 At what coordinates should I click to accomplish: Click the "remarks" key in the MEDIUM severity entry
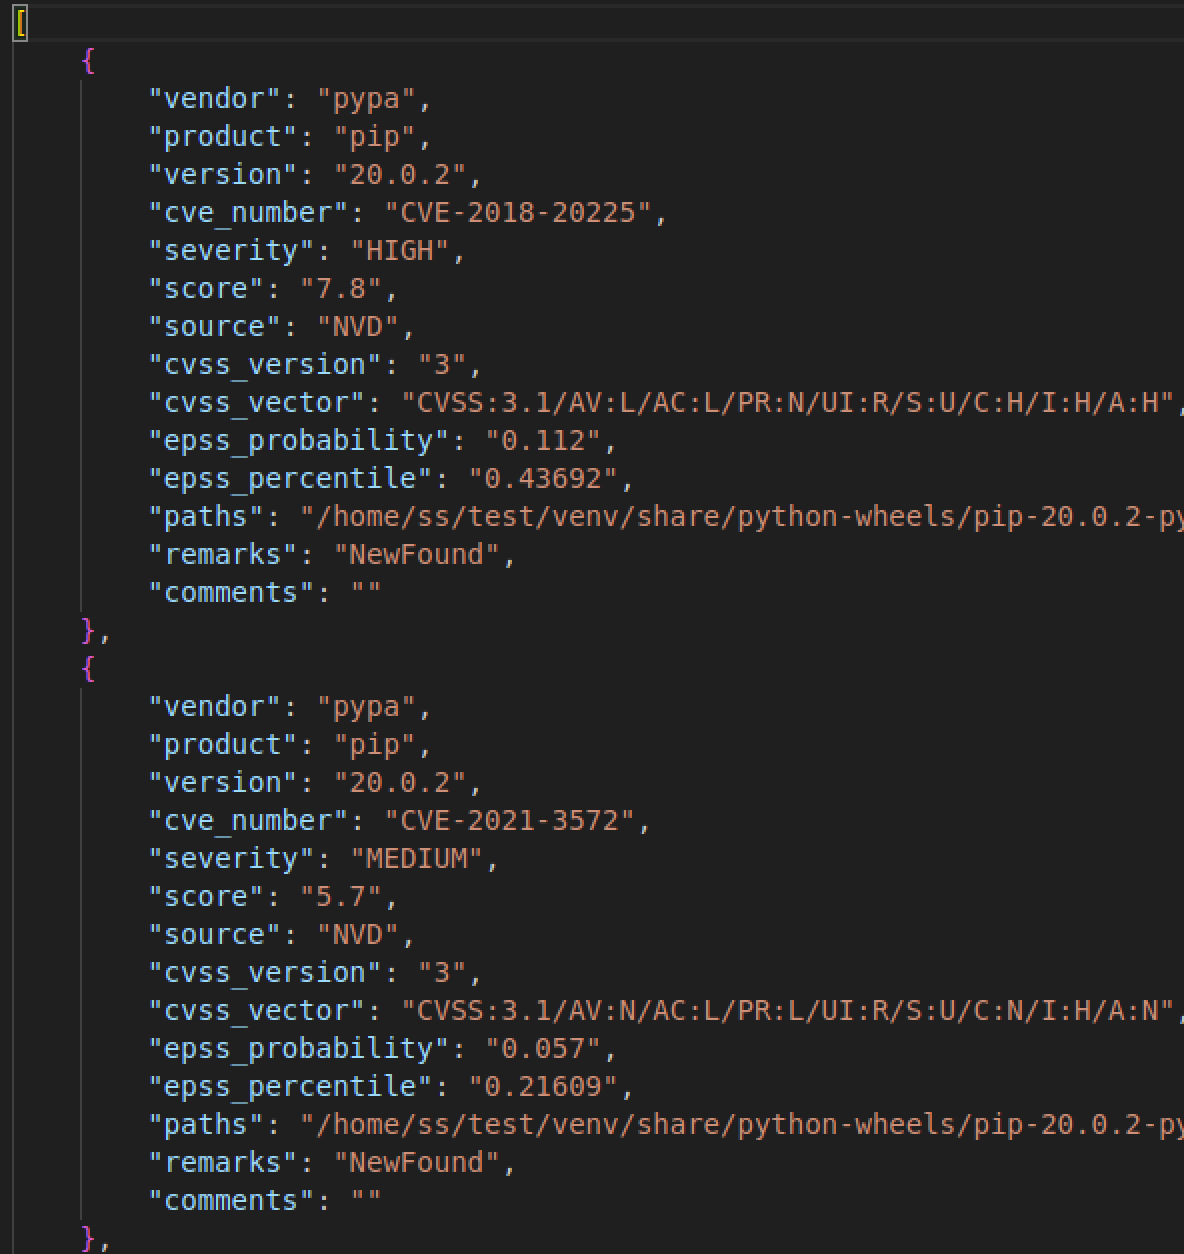(224, 1163)
